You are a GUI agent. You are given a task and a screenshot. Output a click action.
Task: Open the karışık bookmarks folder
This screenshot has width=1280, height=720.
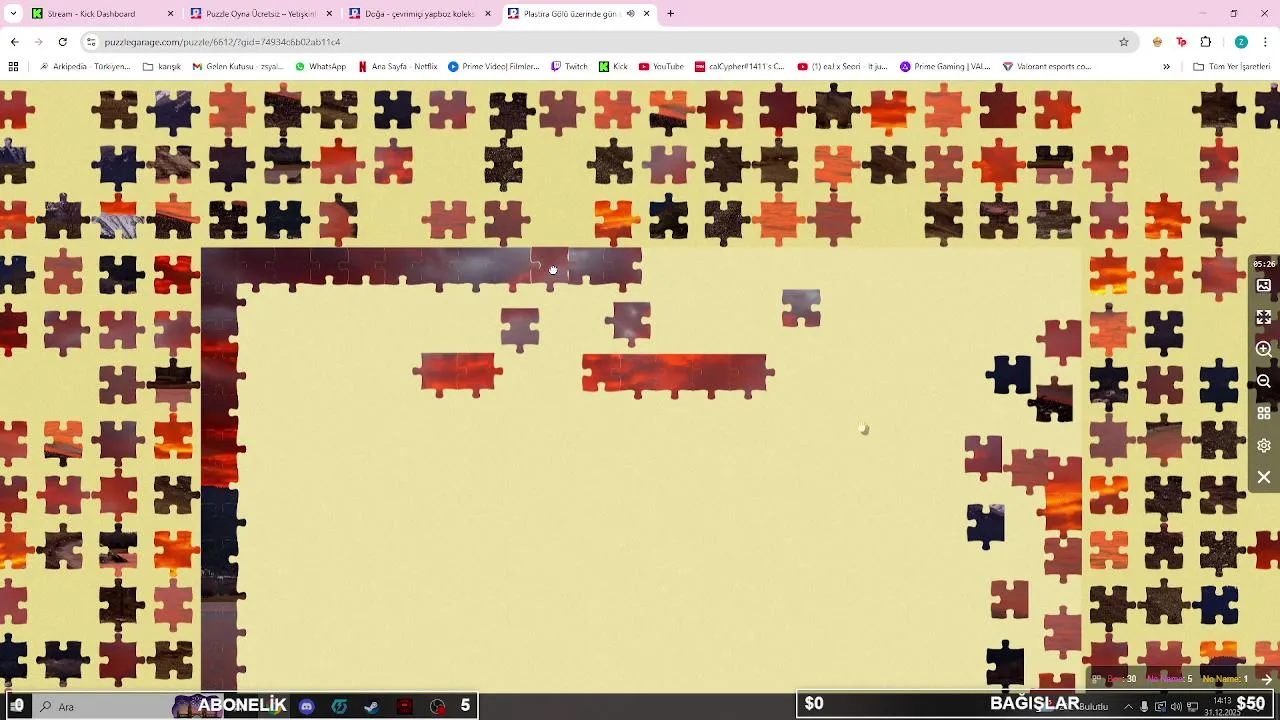click(162, 67)
